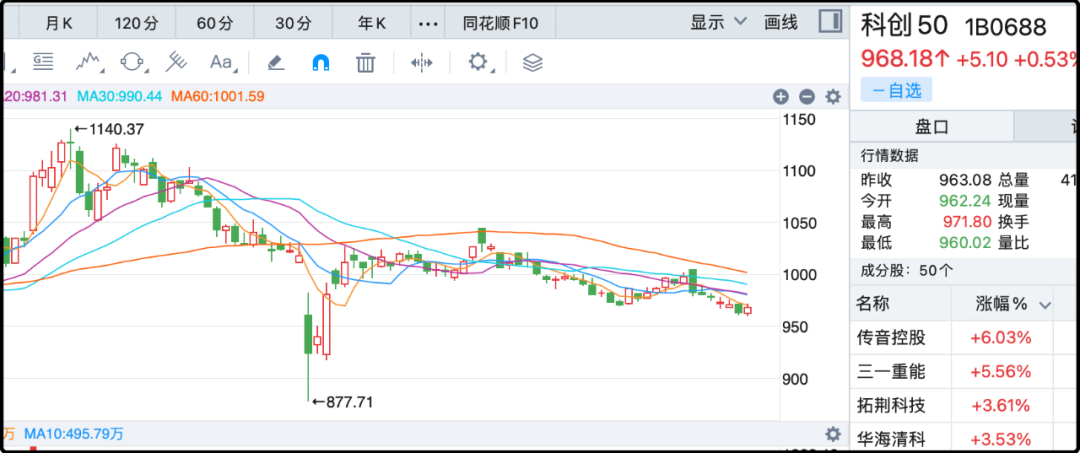
Task: Switch to the 月K period tab
Action: click(x=58, y=22)
